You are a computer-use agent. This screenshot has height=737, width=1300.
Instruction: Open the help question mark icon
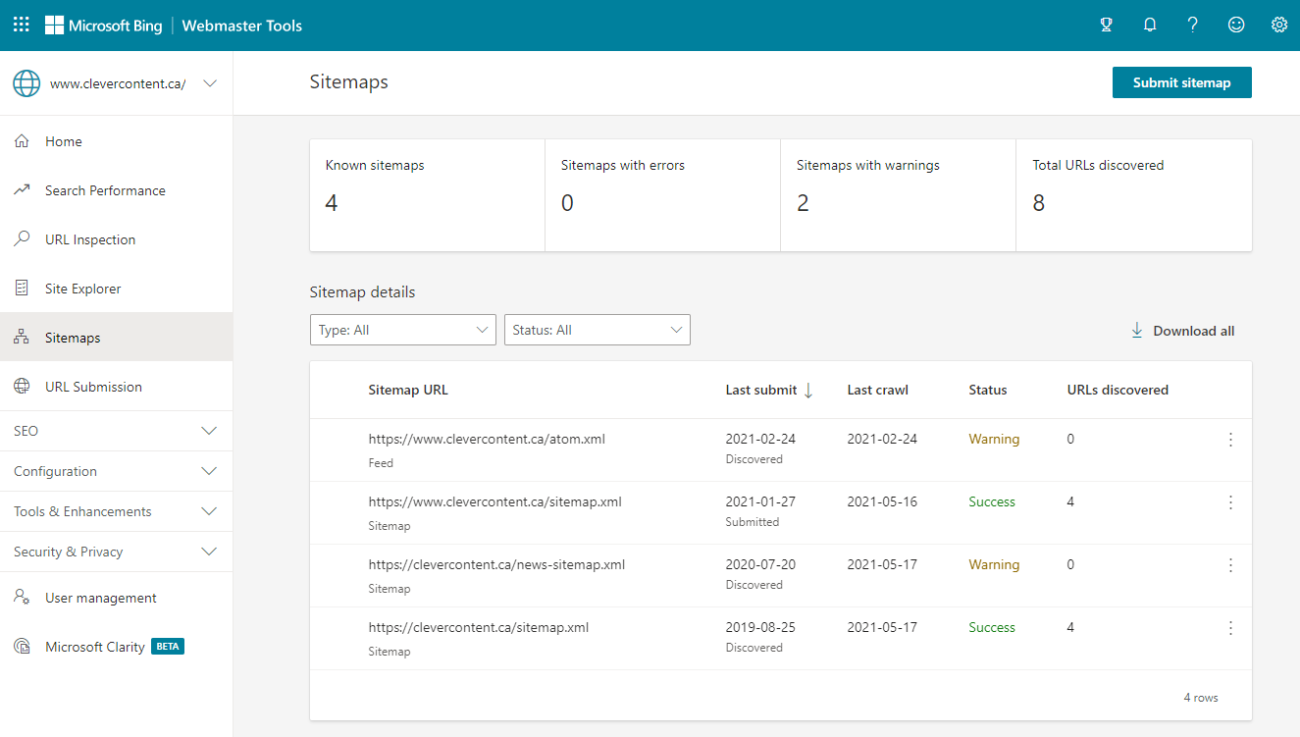(1193, 25)
